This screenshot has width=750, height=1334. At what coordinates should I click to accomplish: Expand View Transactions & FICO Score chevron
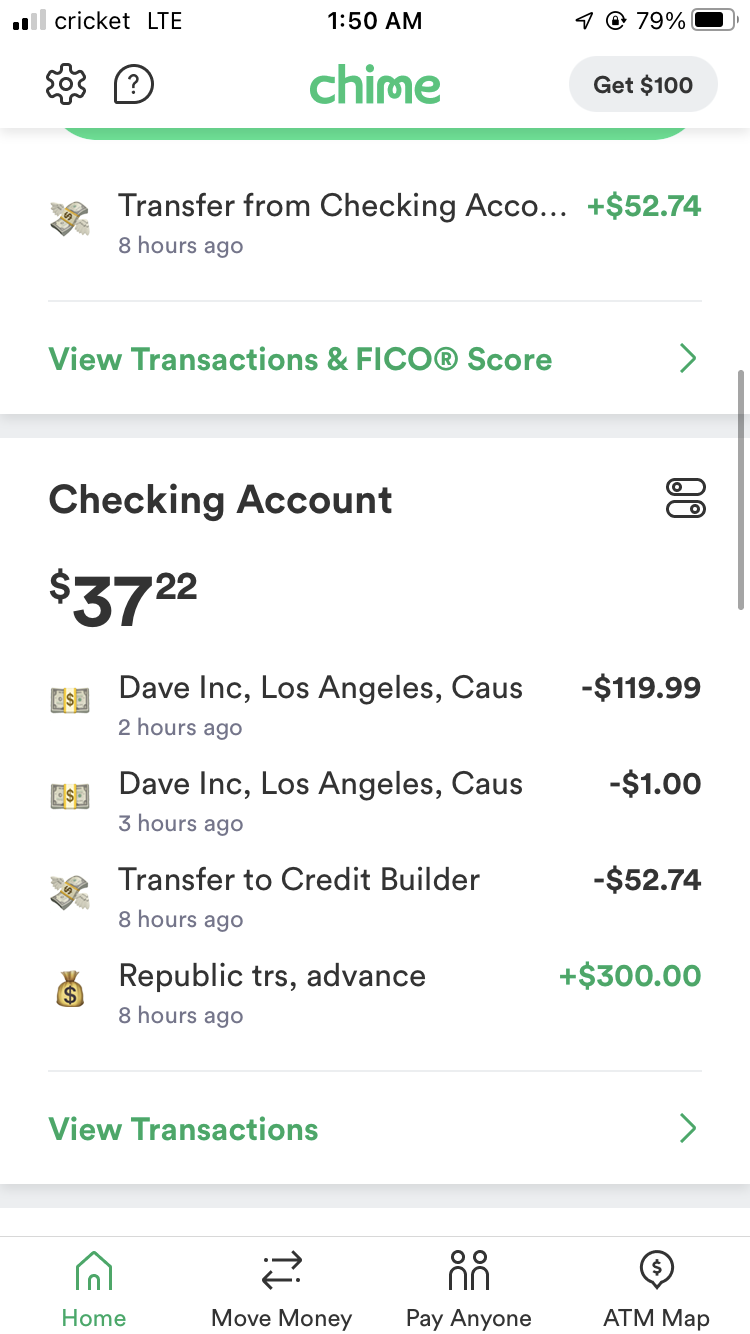coord(687,359)
